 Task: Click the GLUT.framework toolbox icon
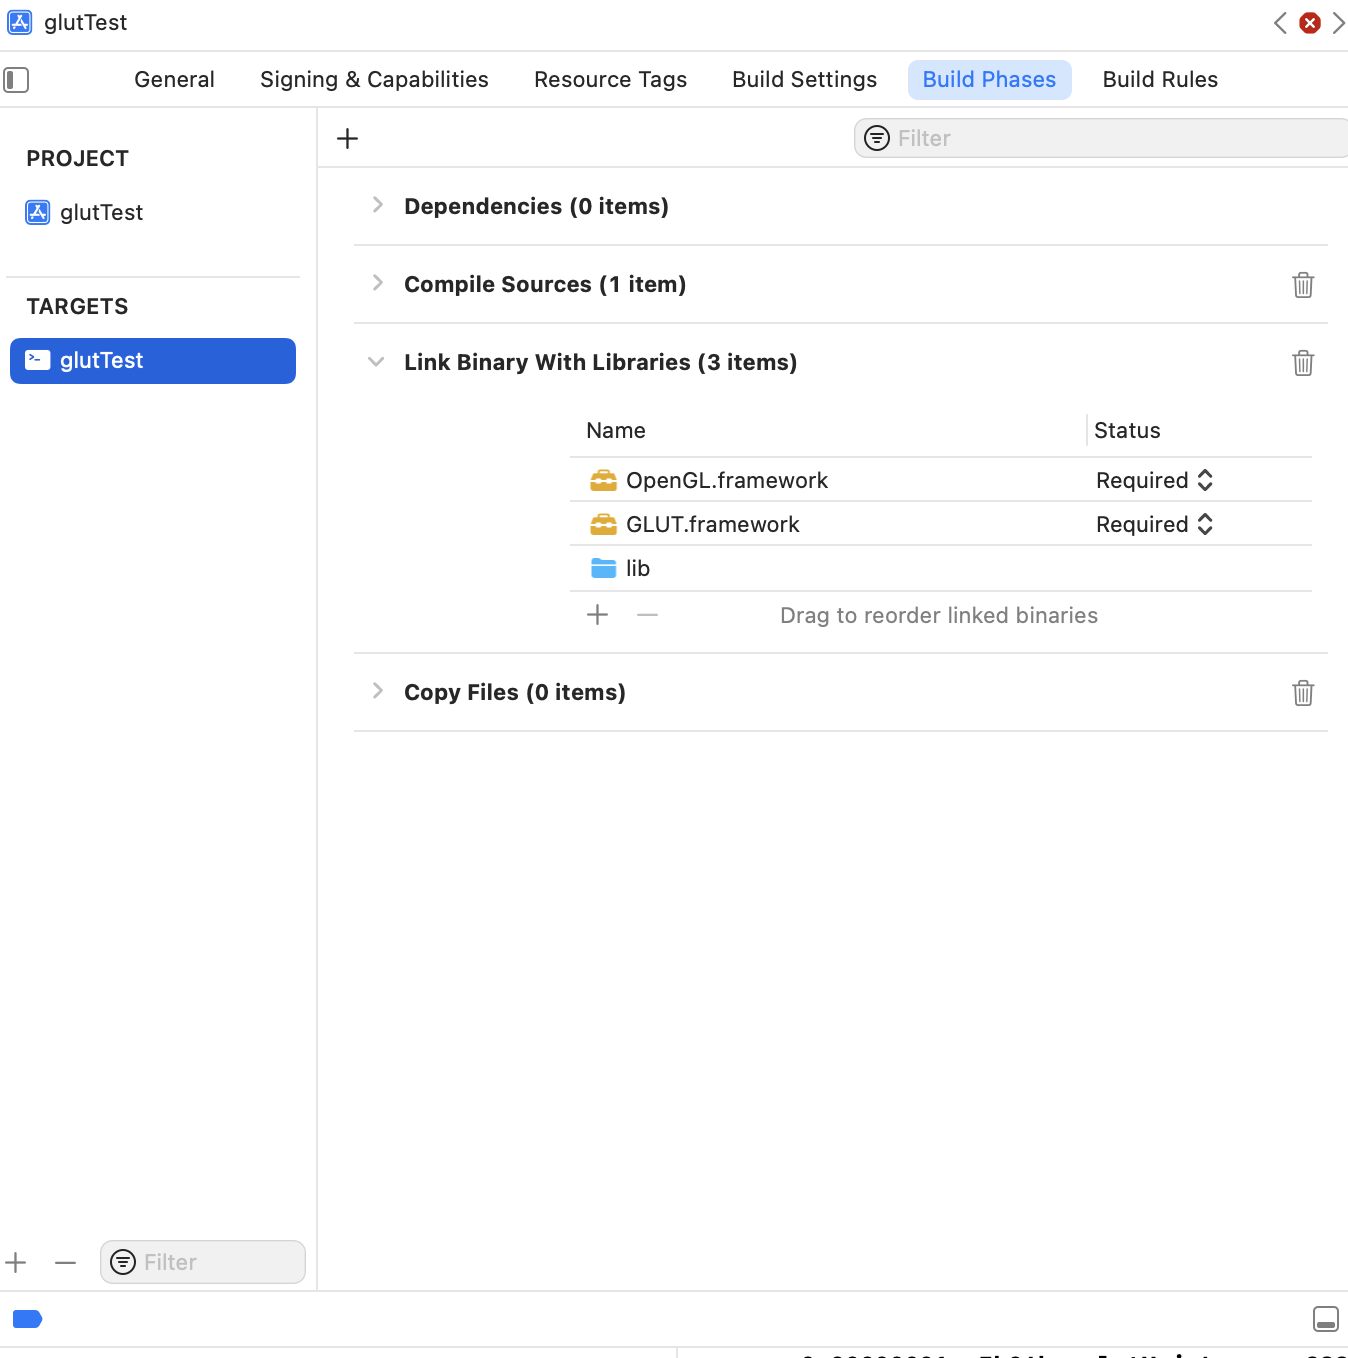[x=603, y=524]
